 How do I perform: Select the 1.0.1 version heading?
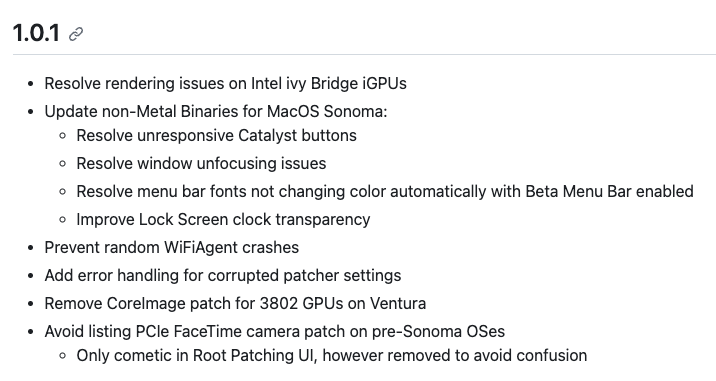(36, 33)
